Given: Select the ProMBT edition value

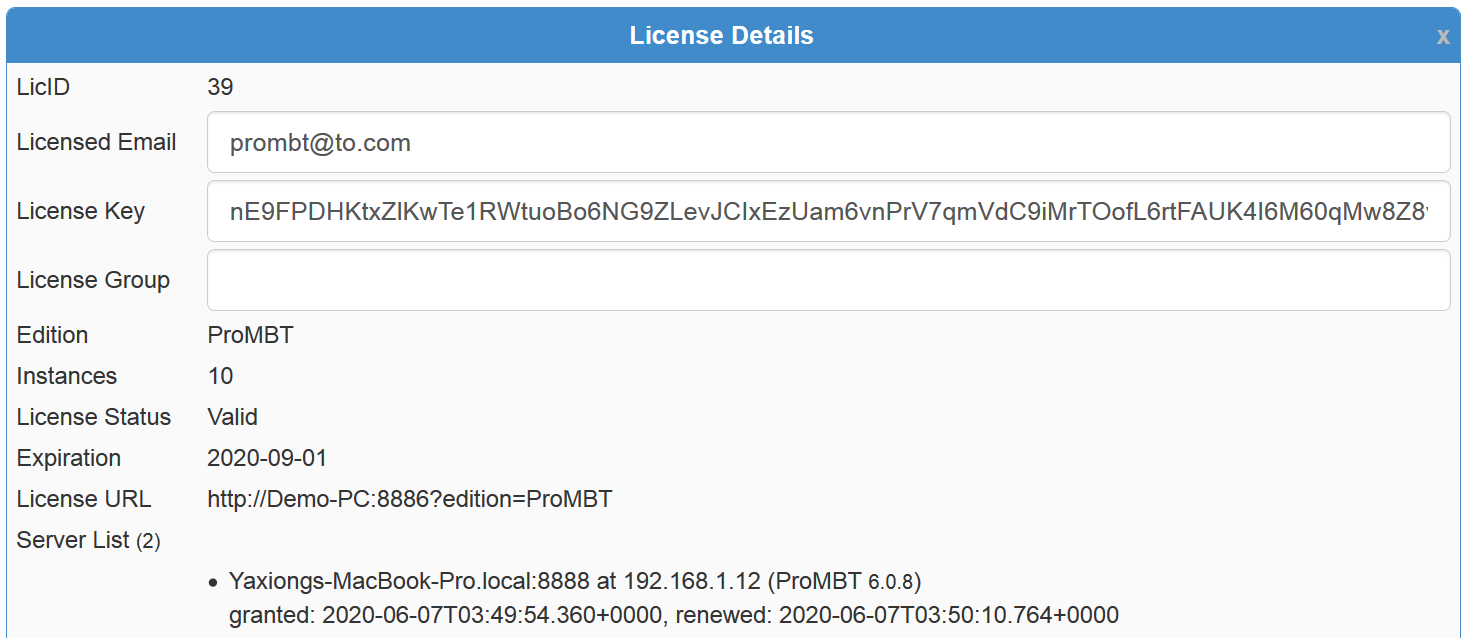Looking at the screenshot, I should (250, 335).
